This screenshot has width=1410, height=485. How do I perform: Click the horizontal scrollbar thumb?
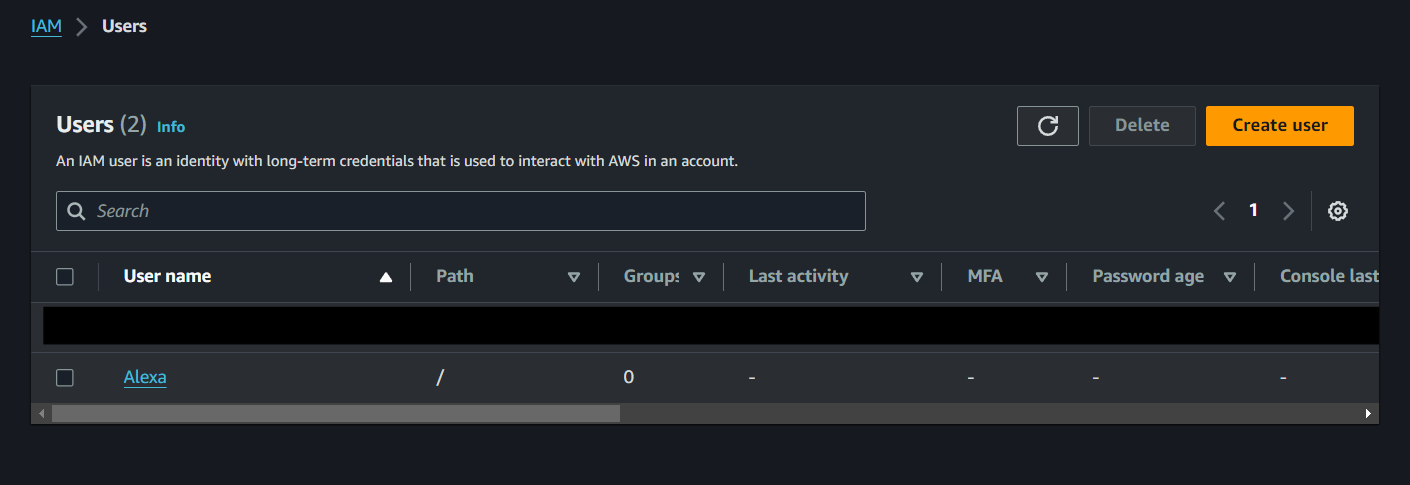pyautogui.click(x=335, y=413)
